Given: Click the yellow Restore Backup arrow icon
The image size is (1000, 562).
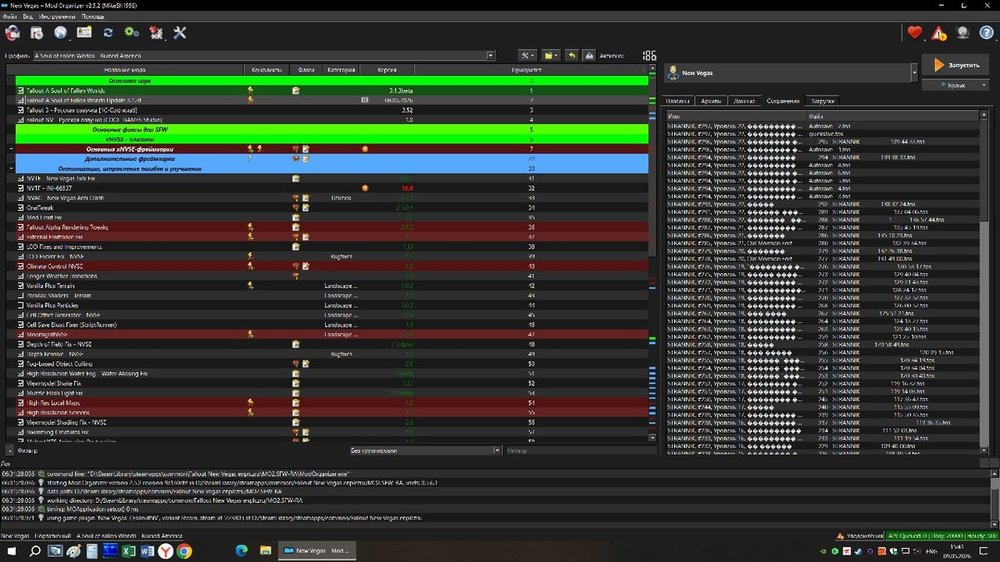Looking at the screenshot, I should click(572, 55).
